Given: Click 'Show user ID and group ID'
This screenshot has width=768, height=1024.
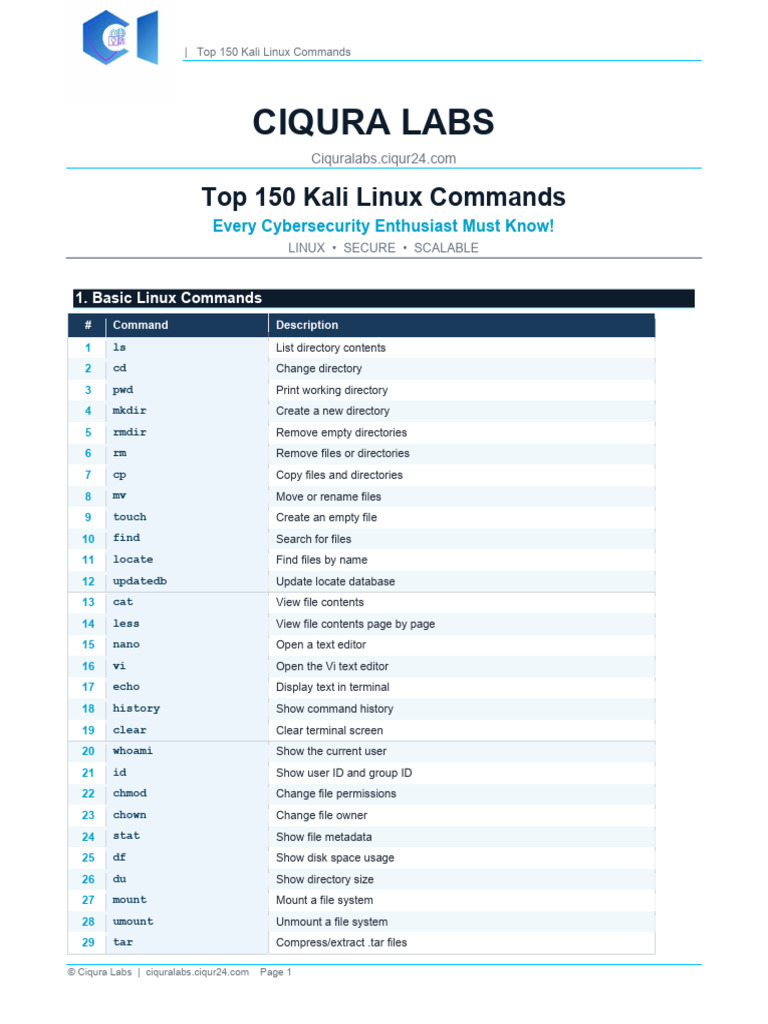Looking at the screenshot, I should [344, 773].
